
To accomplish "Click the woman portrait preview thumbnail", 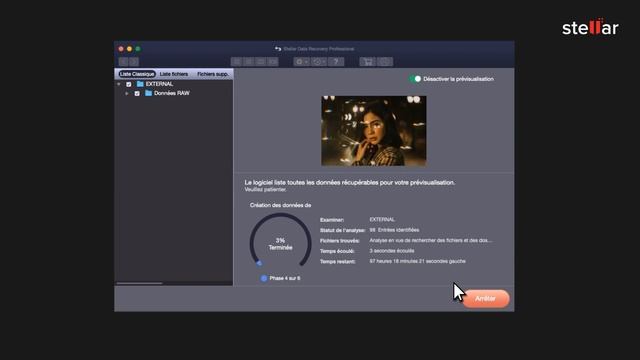I will pyautogui.click(x=373, y=131).
